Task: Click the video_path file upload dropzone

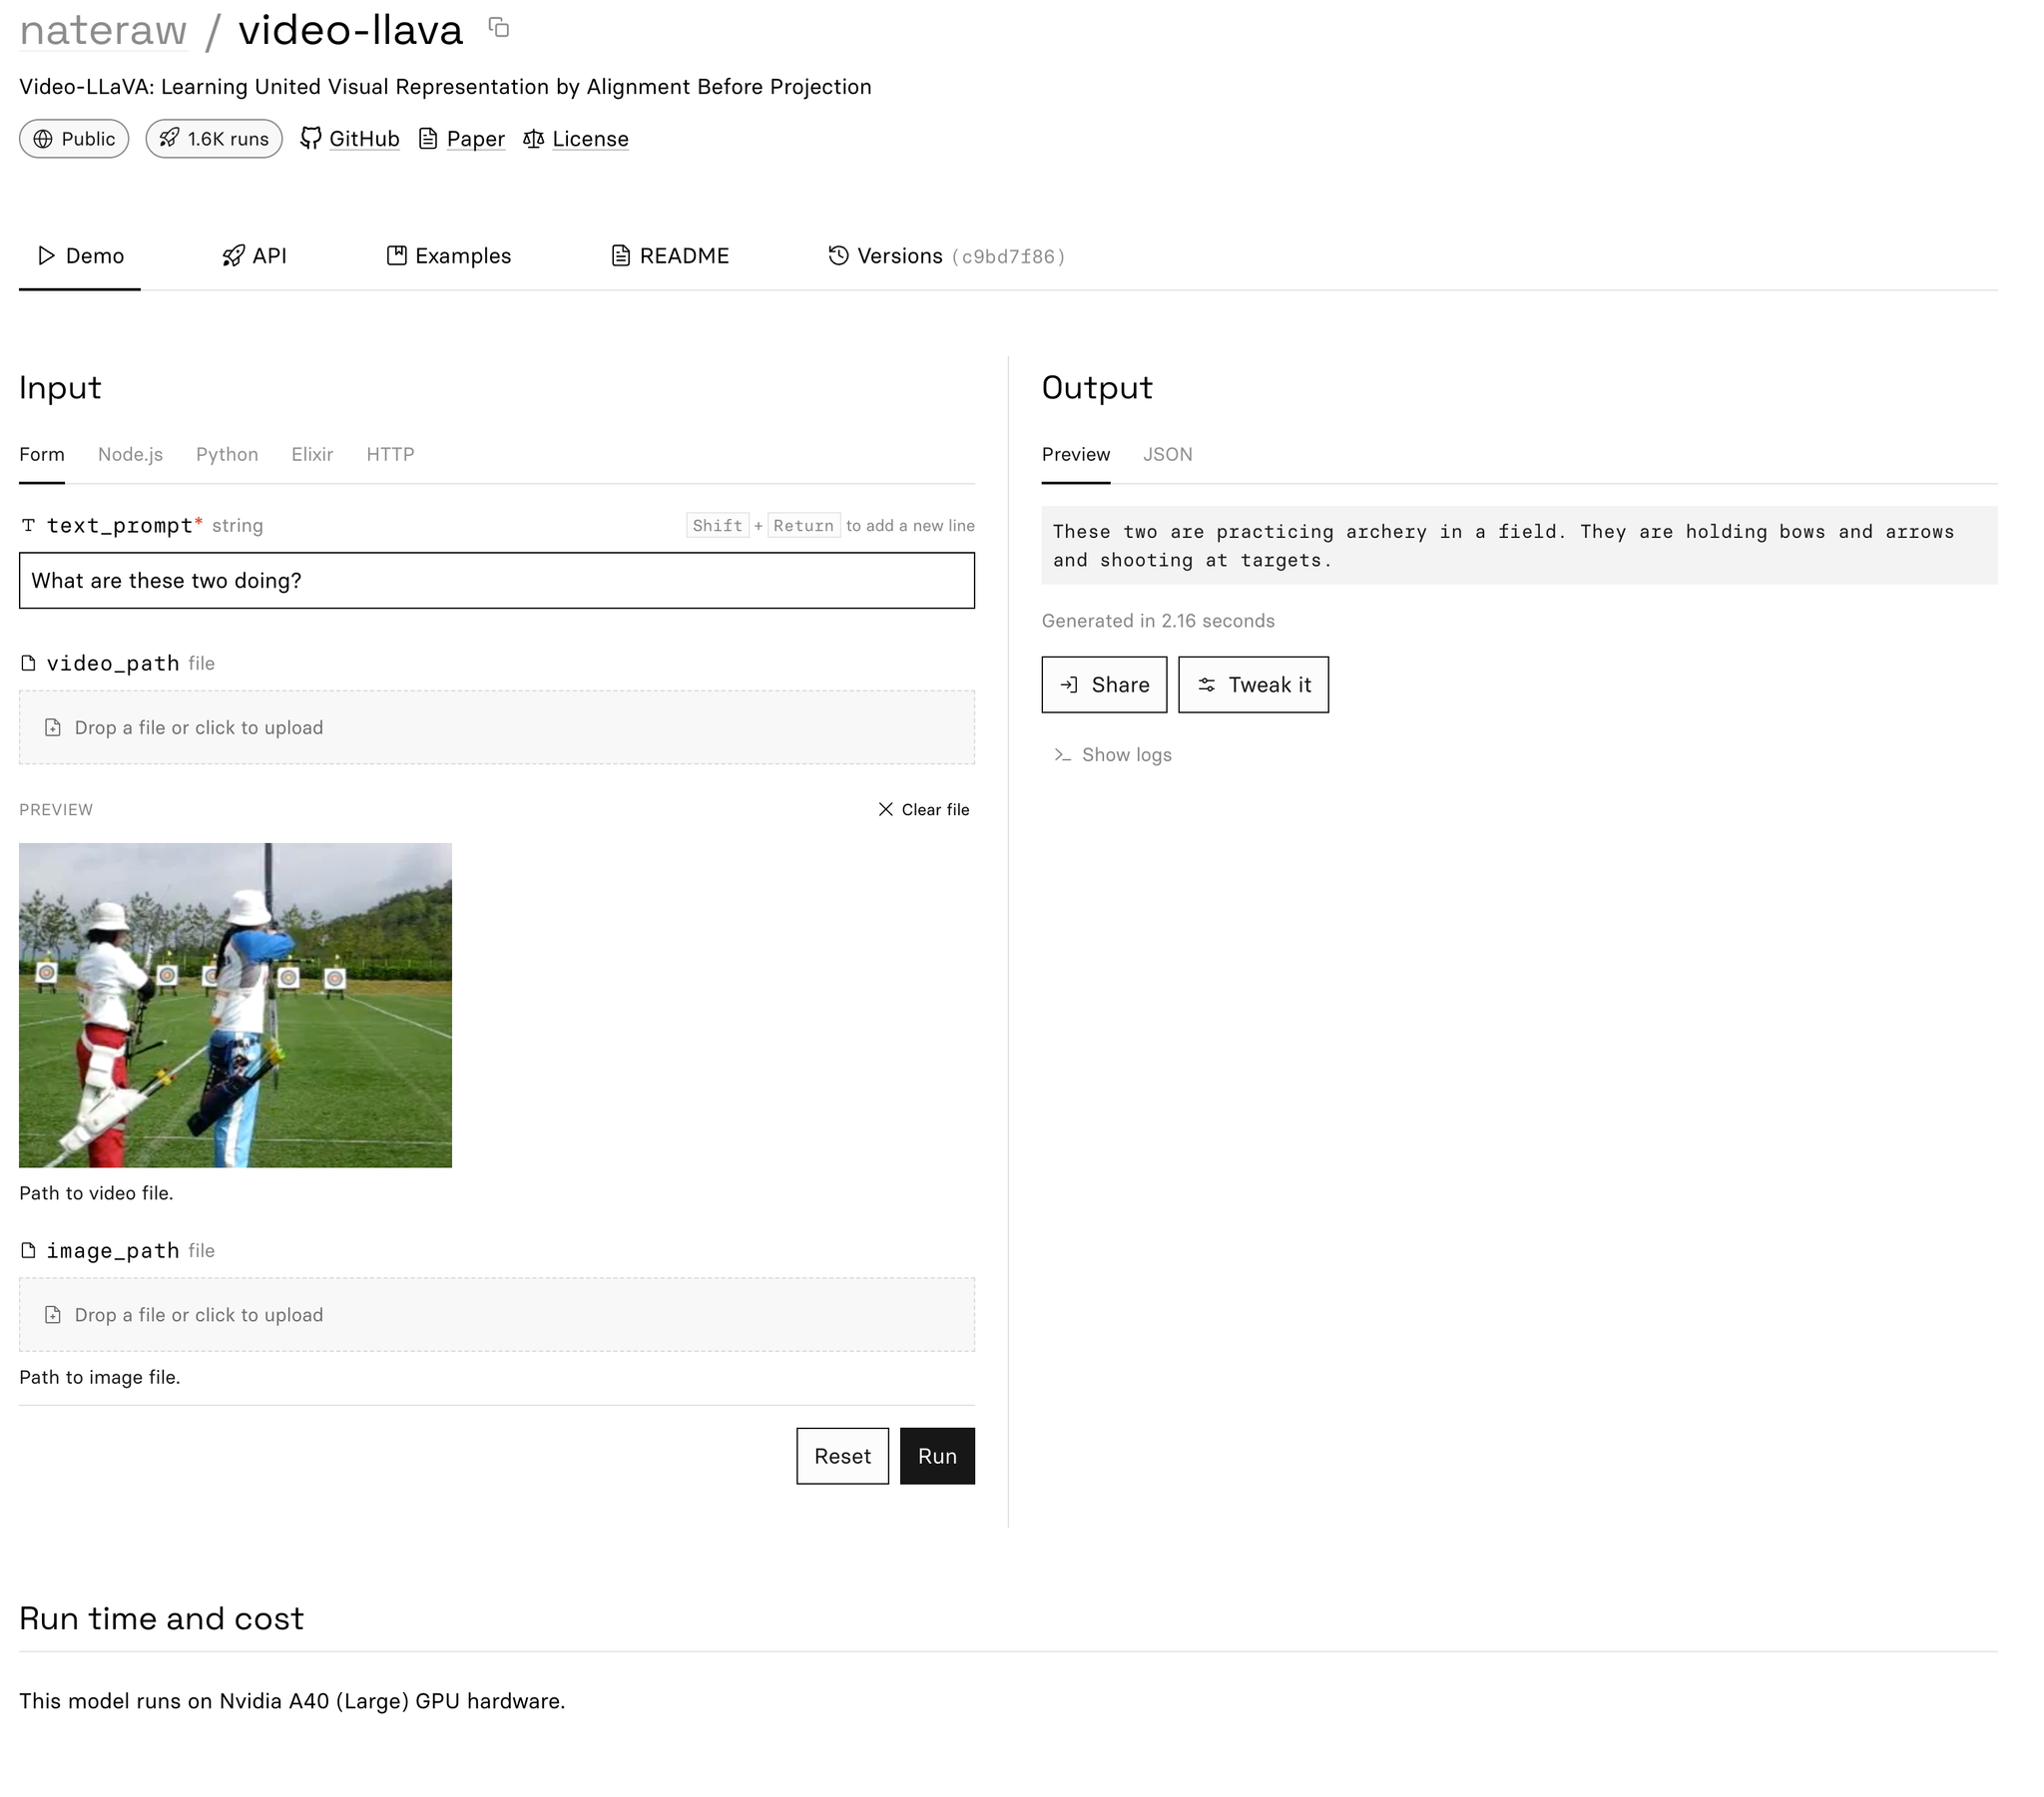Action: 496,728
